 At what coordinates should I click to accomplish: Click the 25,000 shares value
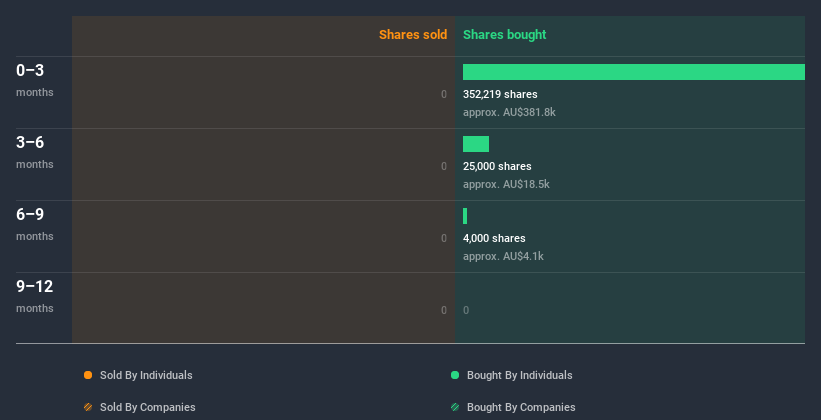(x=497, y=166)
